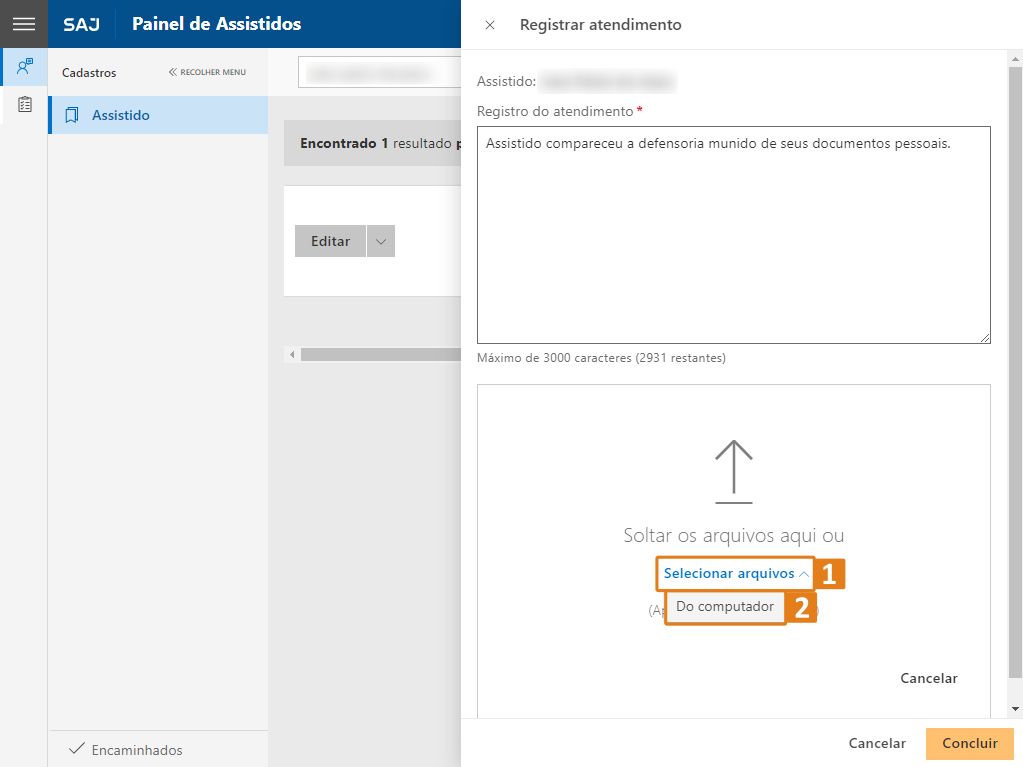Collapse menu with Recolher Menu
This screenshot has width=1023, height=767.
tap(207, 72)
